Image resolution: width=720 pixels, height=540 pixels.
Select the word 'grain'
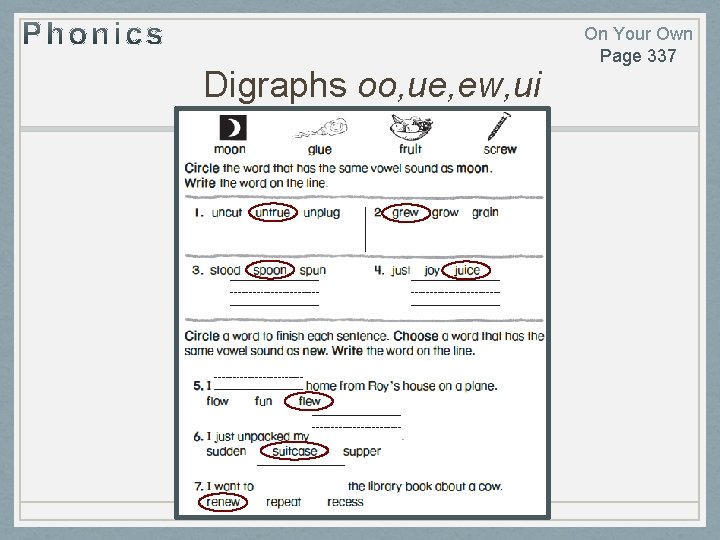485,213
